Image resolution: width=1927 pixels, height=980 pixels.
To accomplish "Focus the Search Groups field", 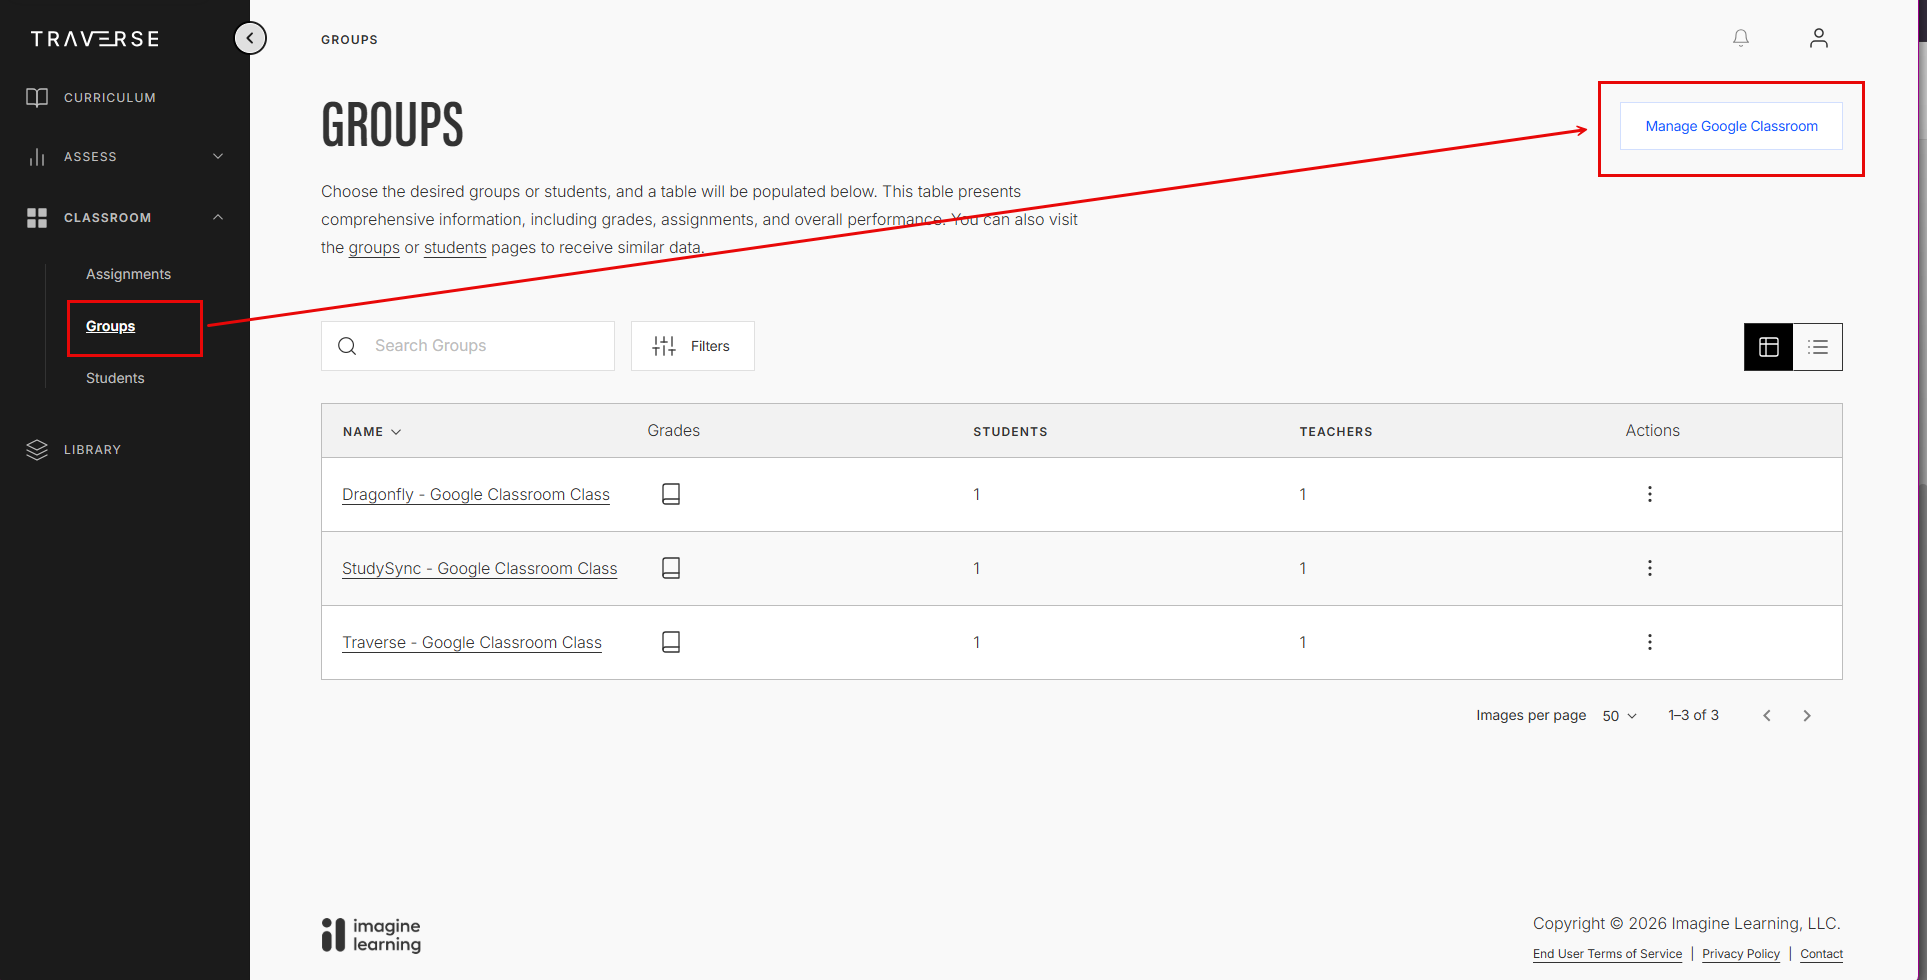I will point(468,346).
